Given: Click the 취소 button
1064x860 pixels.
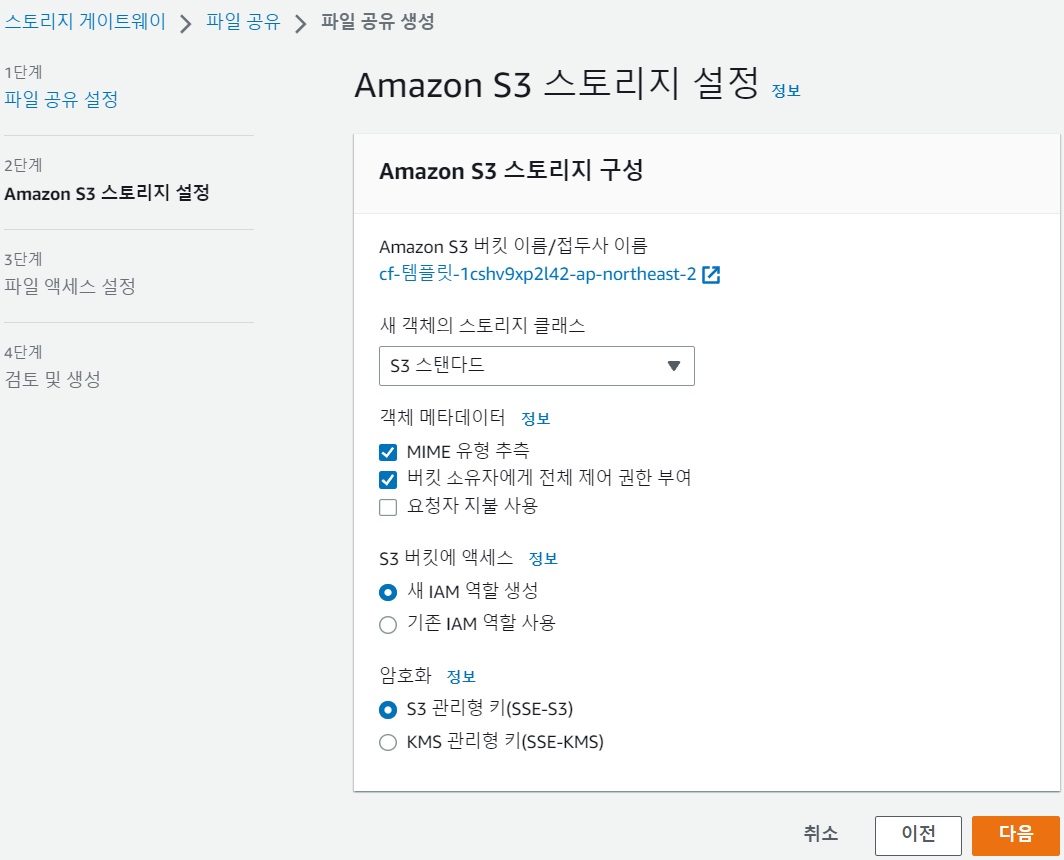Looking at the screenshot, I should [820, 834].
